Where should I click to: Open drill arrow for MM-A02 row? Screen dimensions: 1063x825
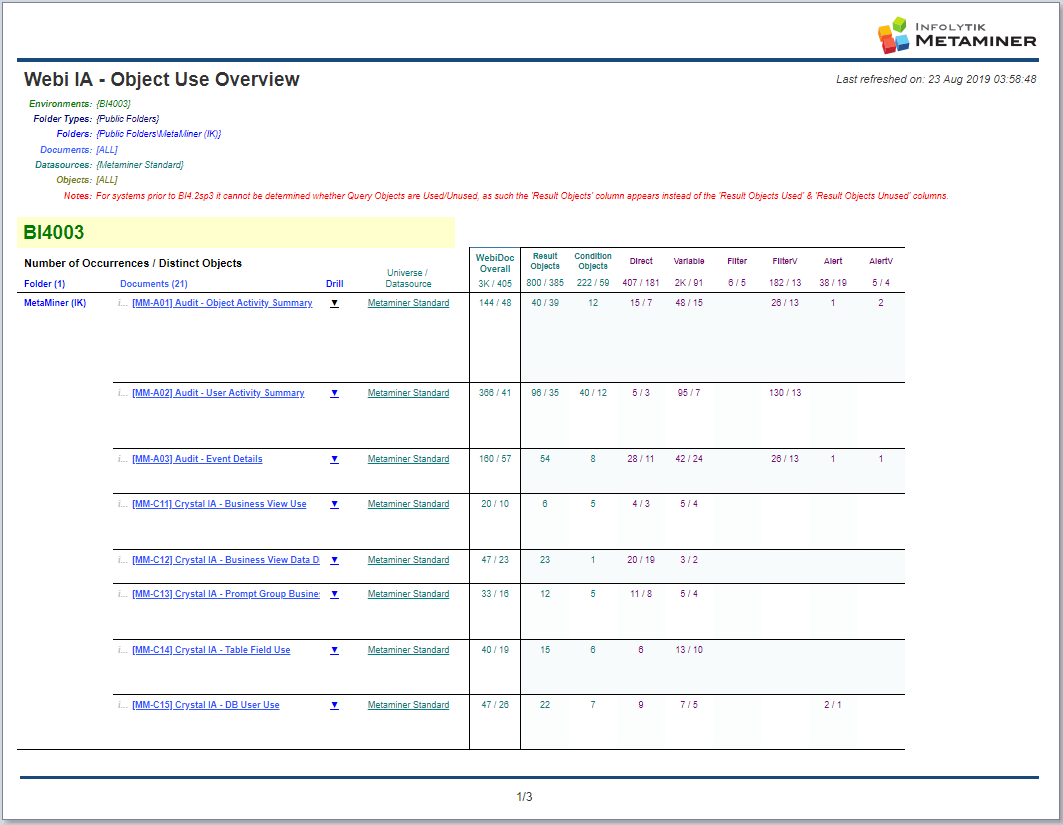[334, 393]
